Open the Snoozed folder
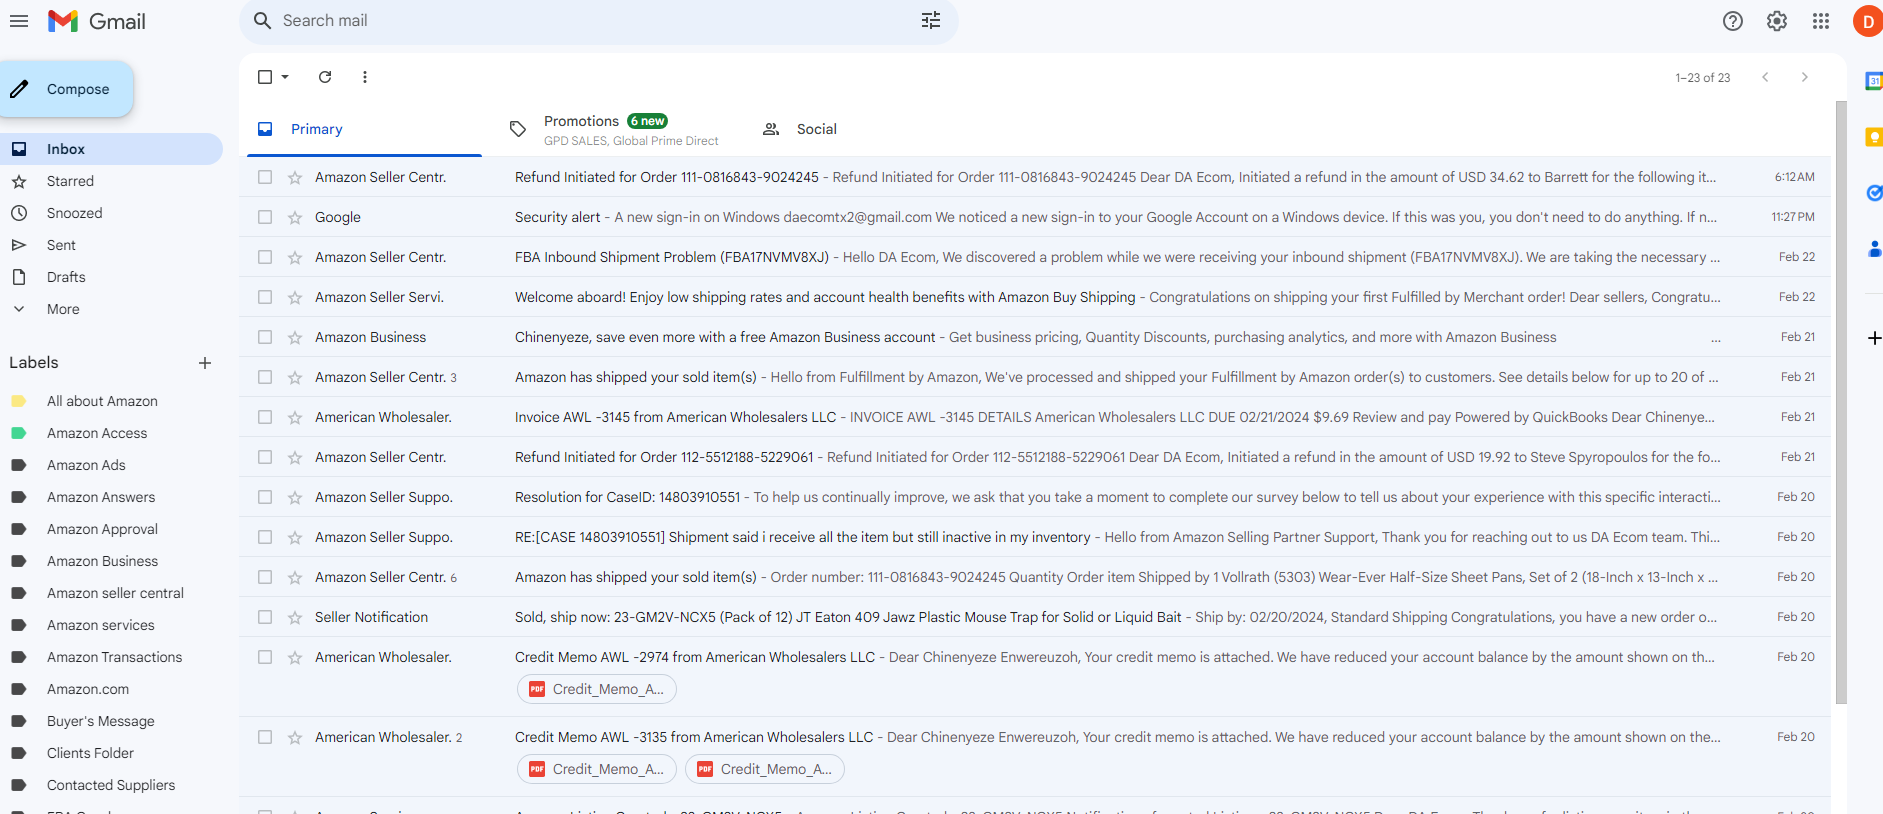This screenshot has width=1883, height=814. pyautogui.click(x=111, y=213)
